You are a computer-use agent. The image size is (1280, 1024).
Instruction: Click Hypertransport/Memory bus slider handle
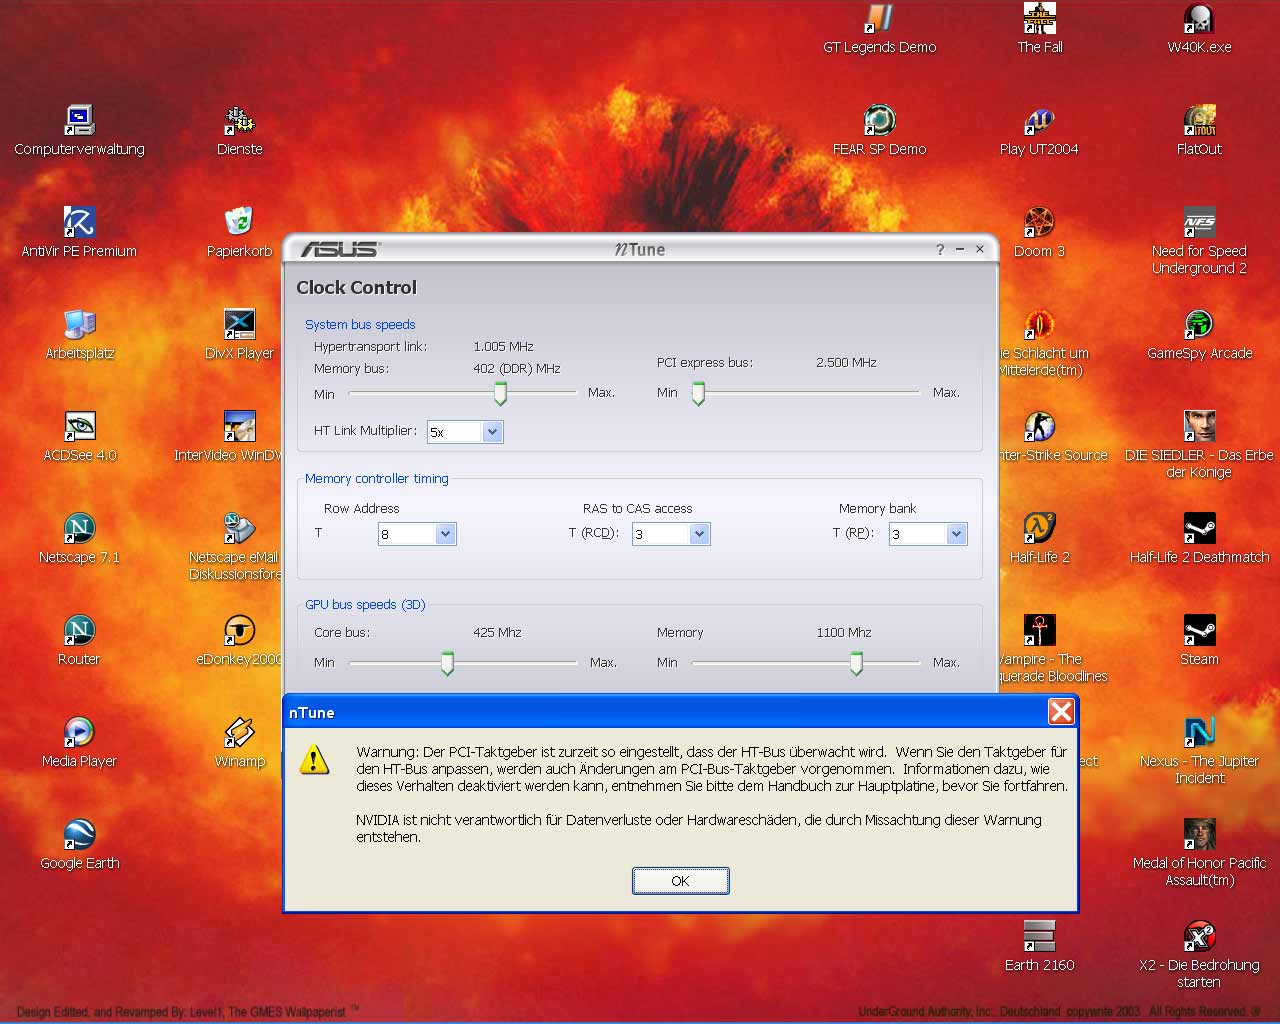coord(500,394)
